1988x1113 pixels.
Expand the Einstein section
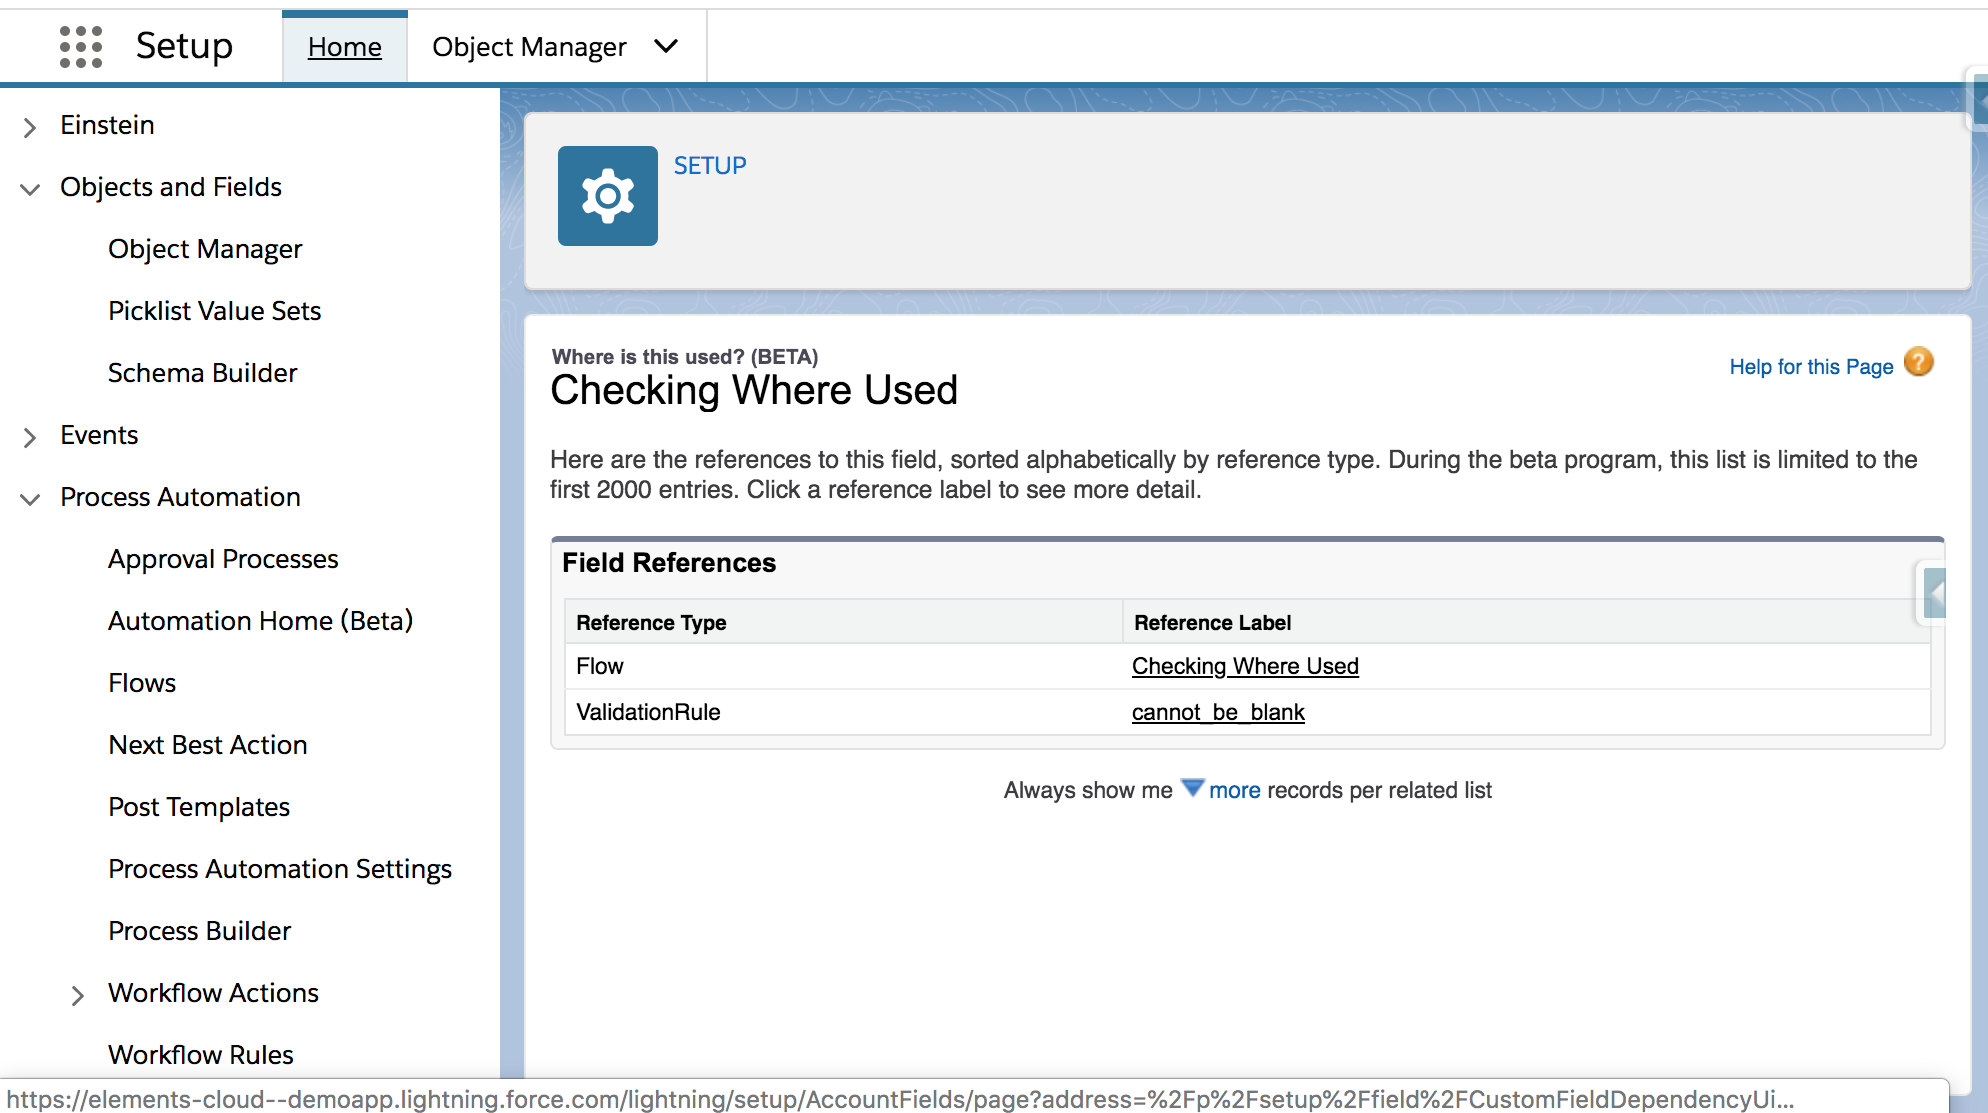click(30, 127)
